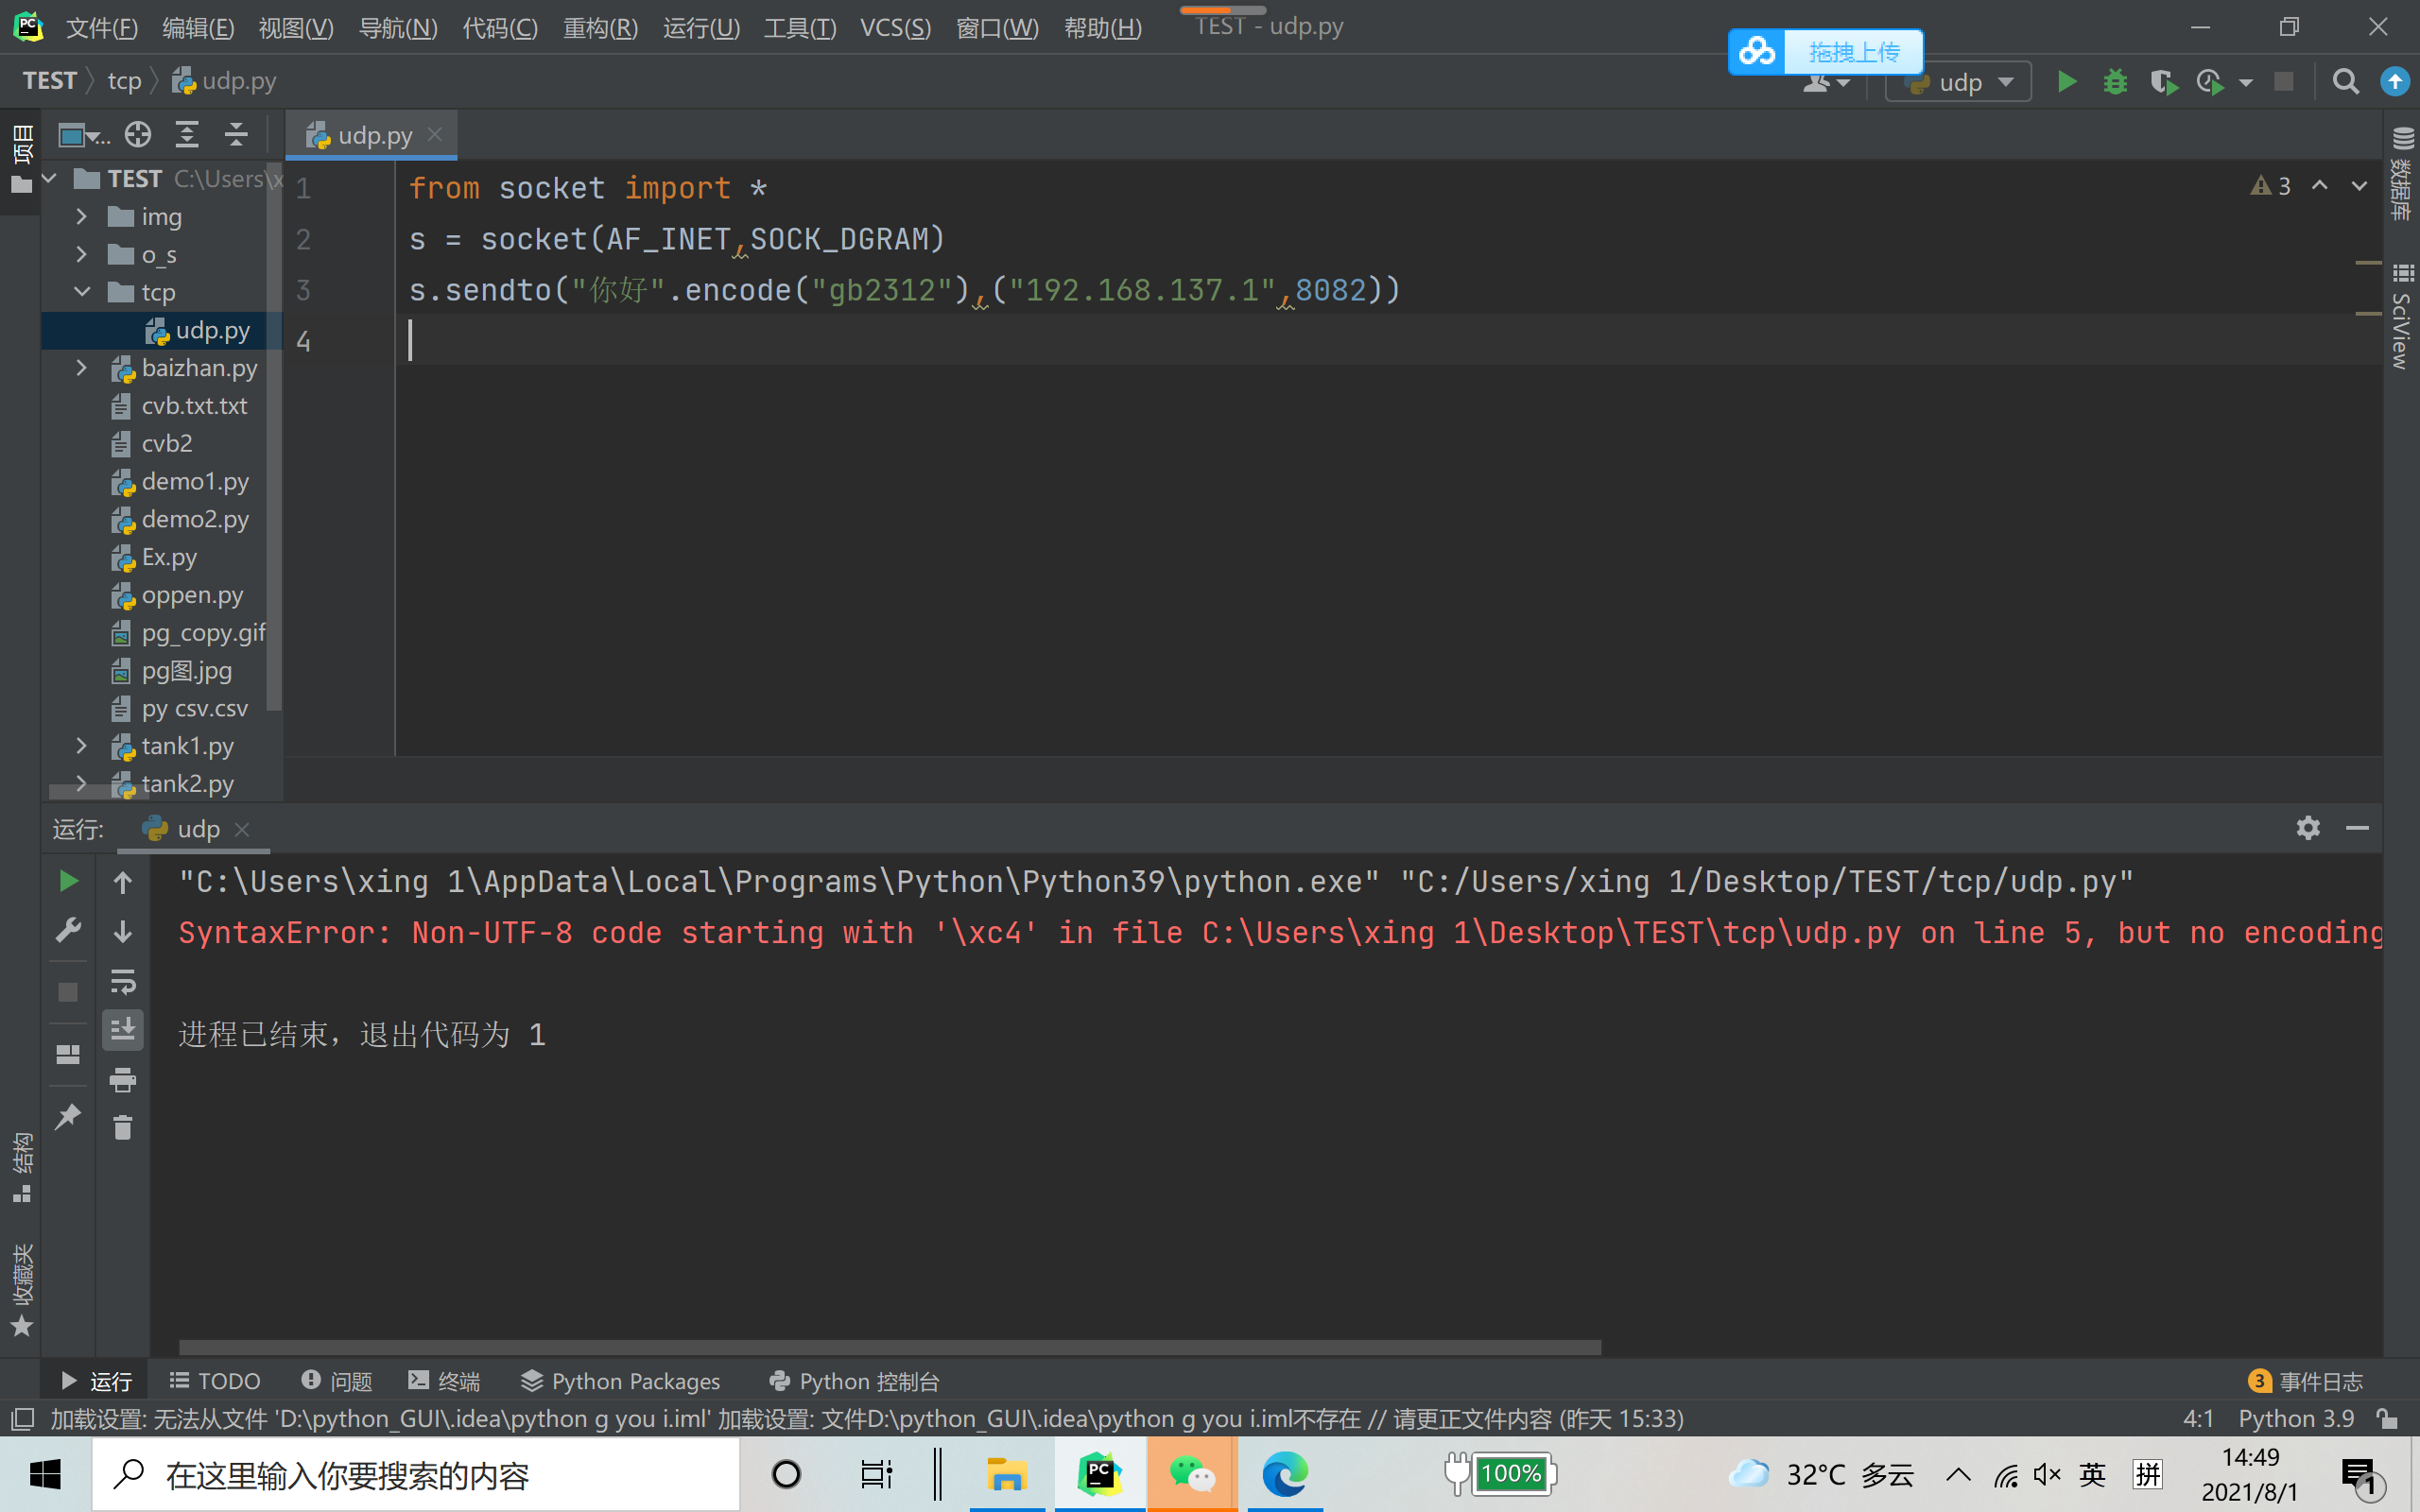Jump to previous highlighted warning arrow
Viewport: 2420px width, 1512px height.
point(2320,186)
